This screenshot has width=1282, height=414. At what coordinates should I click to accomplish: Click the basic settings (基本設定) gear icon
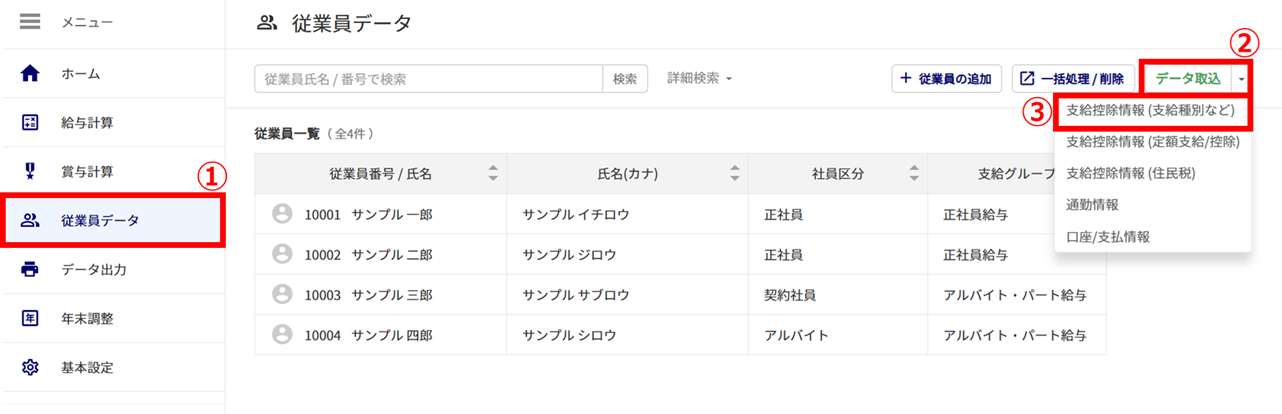(x=30, y=367)
